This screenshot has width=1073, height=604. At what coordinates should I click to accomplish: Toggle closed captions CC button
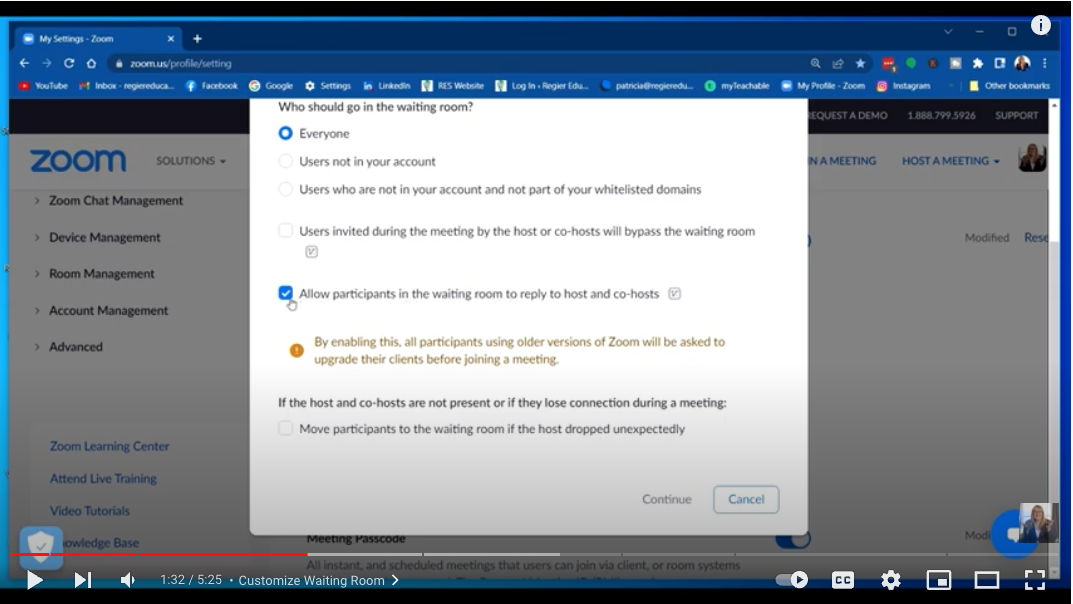coord(842,580)
